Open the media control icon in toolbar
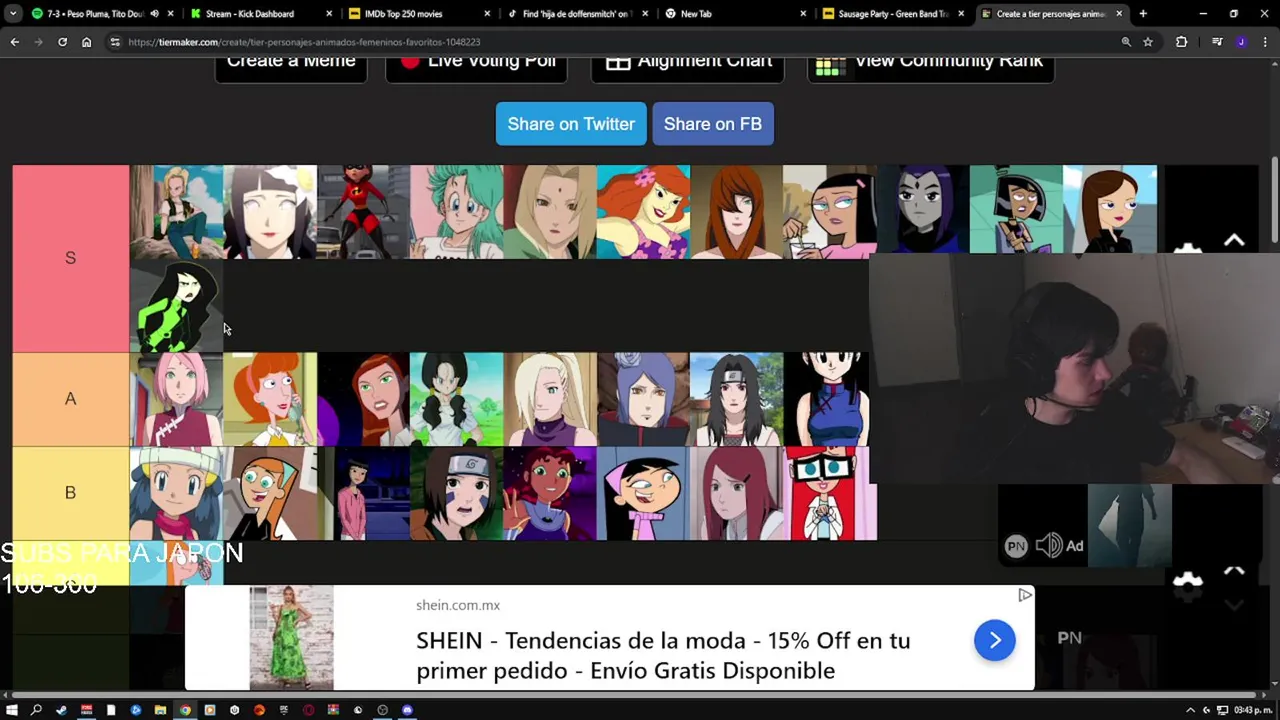Image resolution: width=1280 pixels, height=720 pixels. (1217, 42)
